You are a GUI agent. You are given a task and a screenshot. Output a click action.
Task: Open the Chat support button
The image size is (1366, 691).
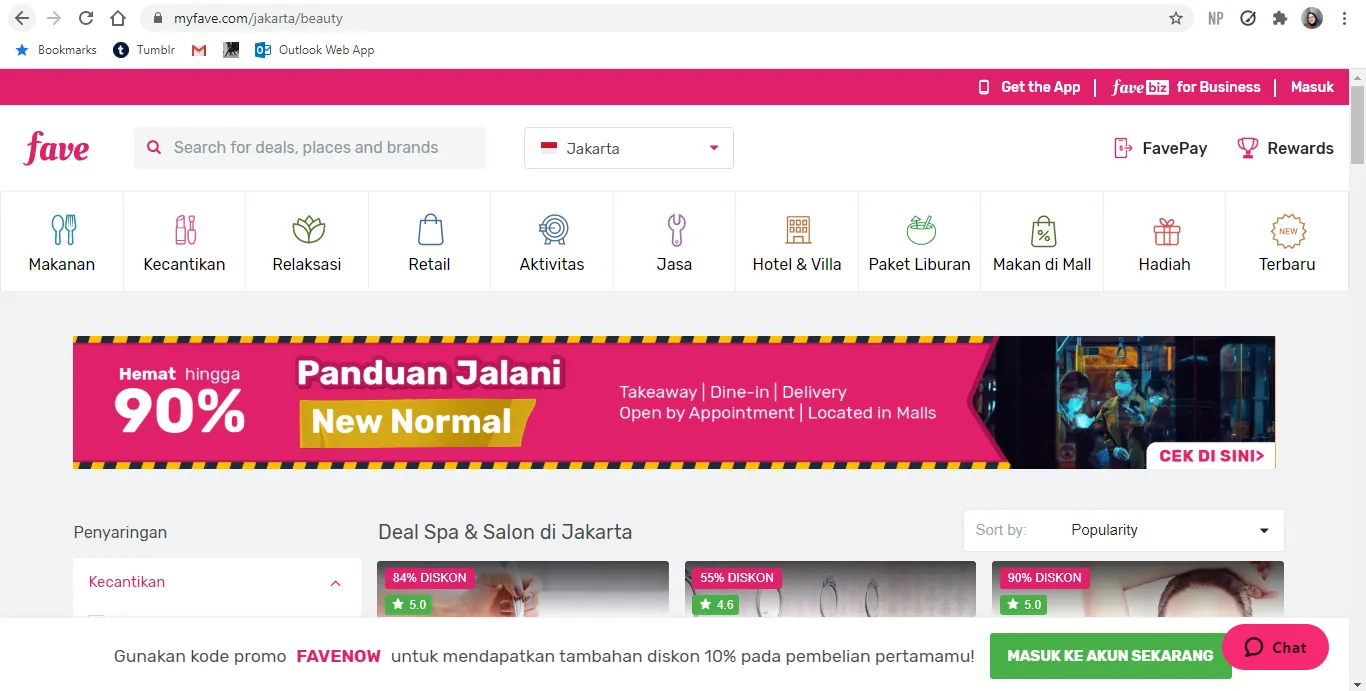[x=1275, y=647]
